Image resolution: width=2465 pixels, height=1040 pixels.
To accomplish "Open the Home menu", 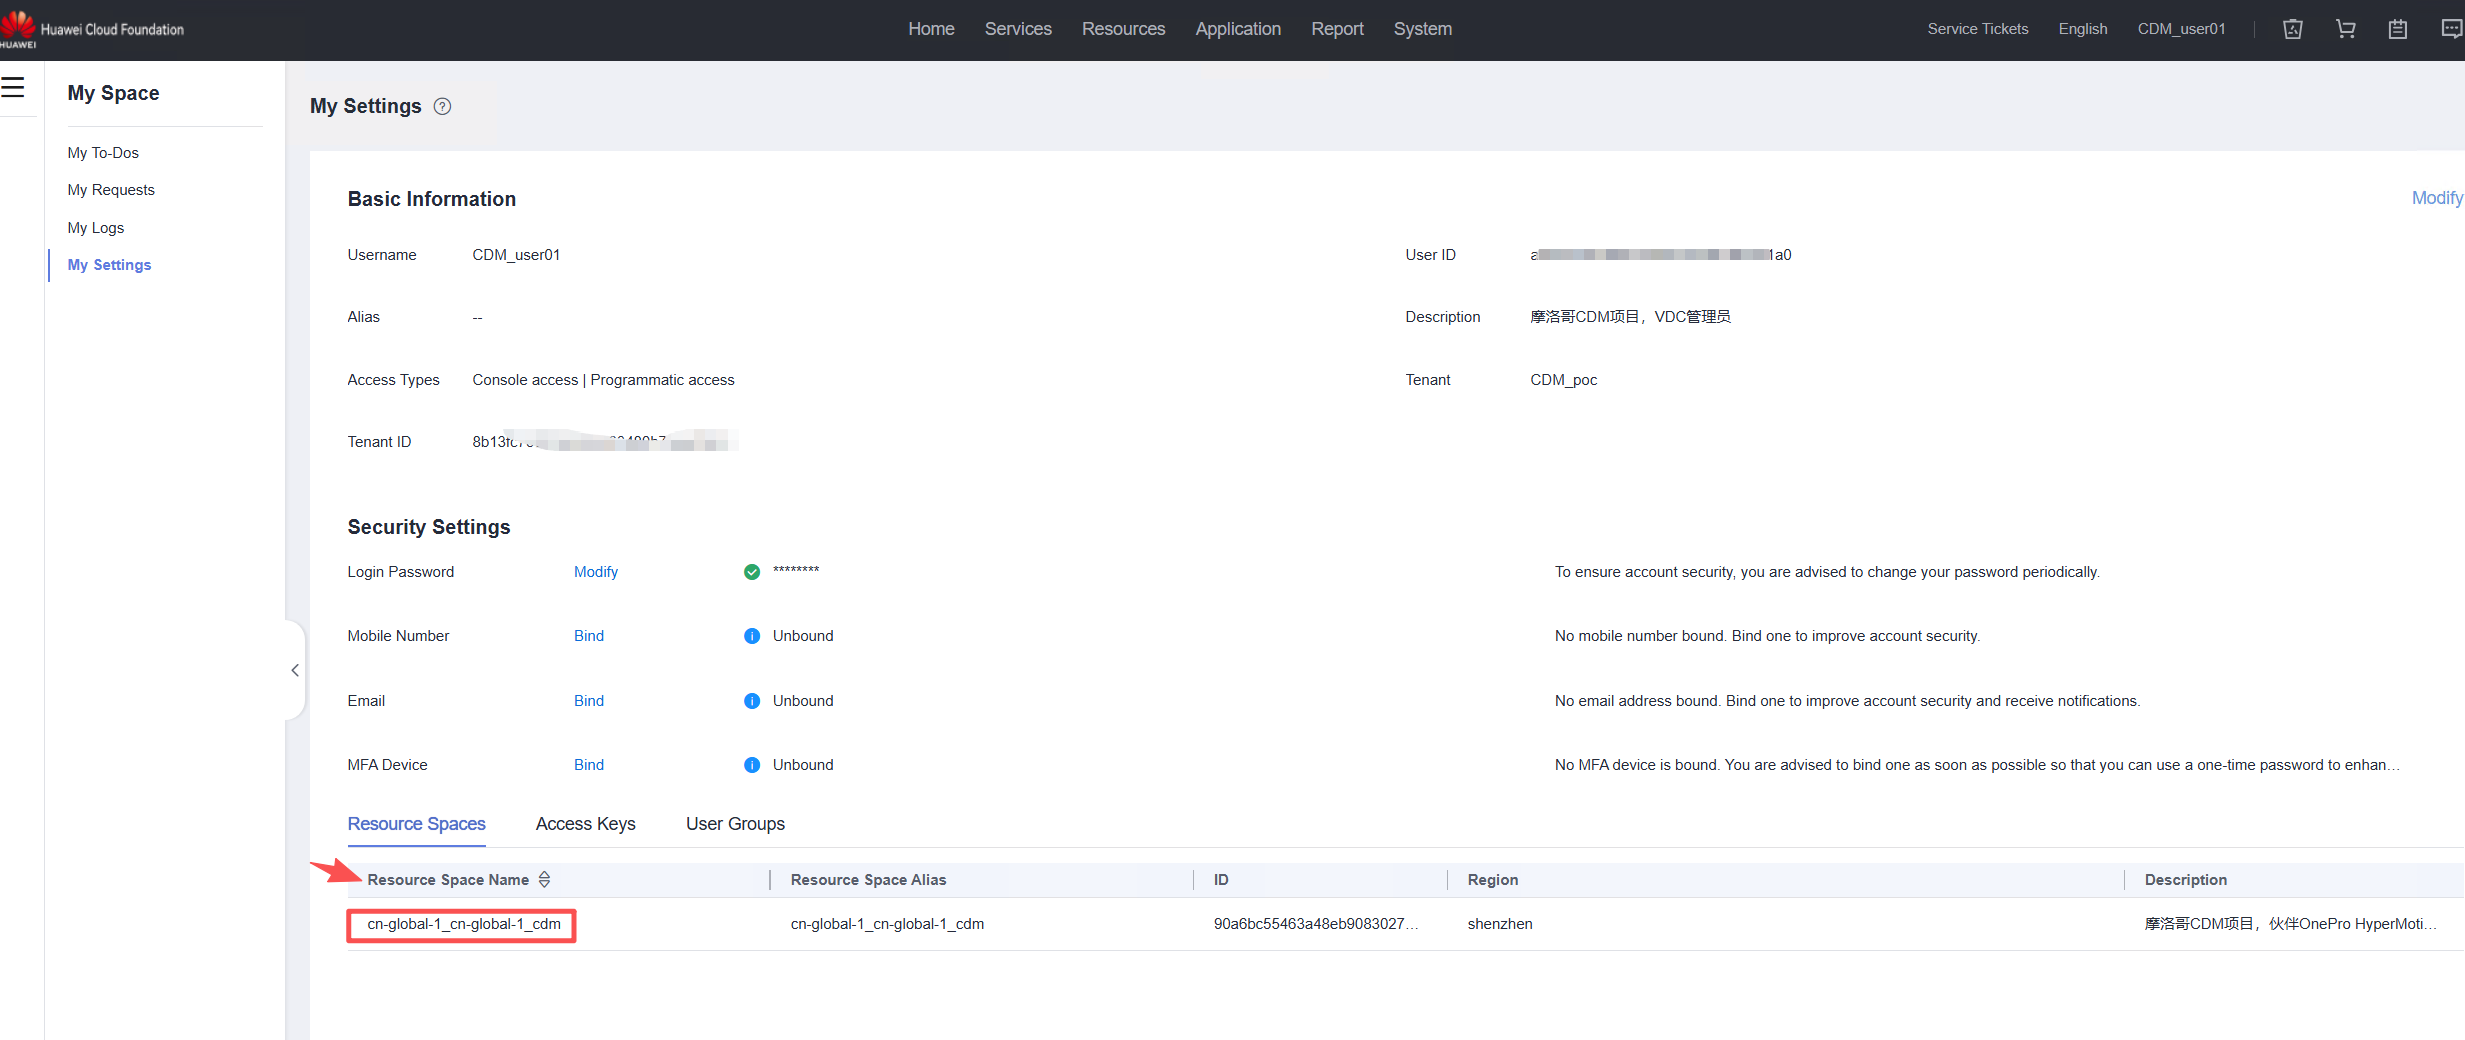I will coord(931,29).
